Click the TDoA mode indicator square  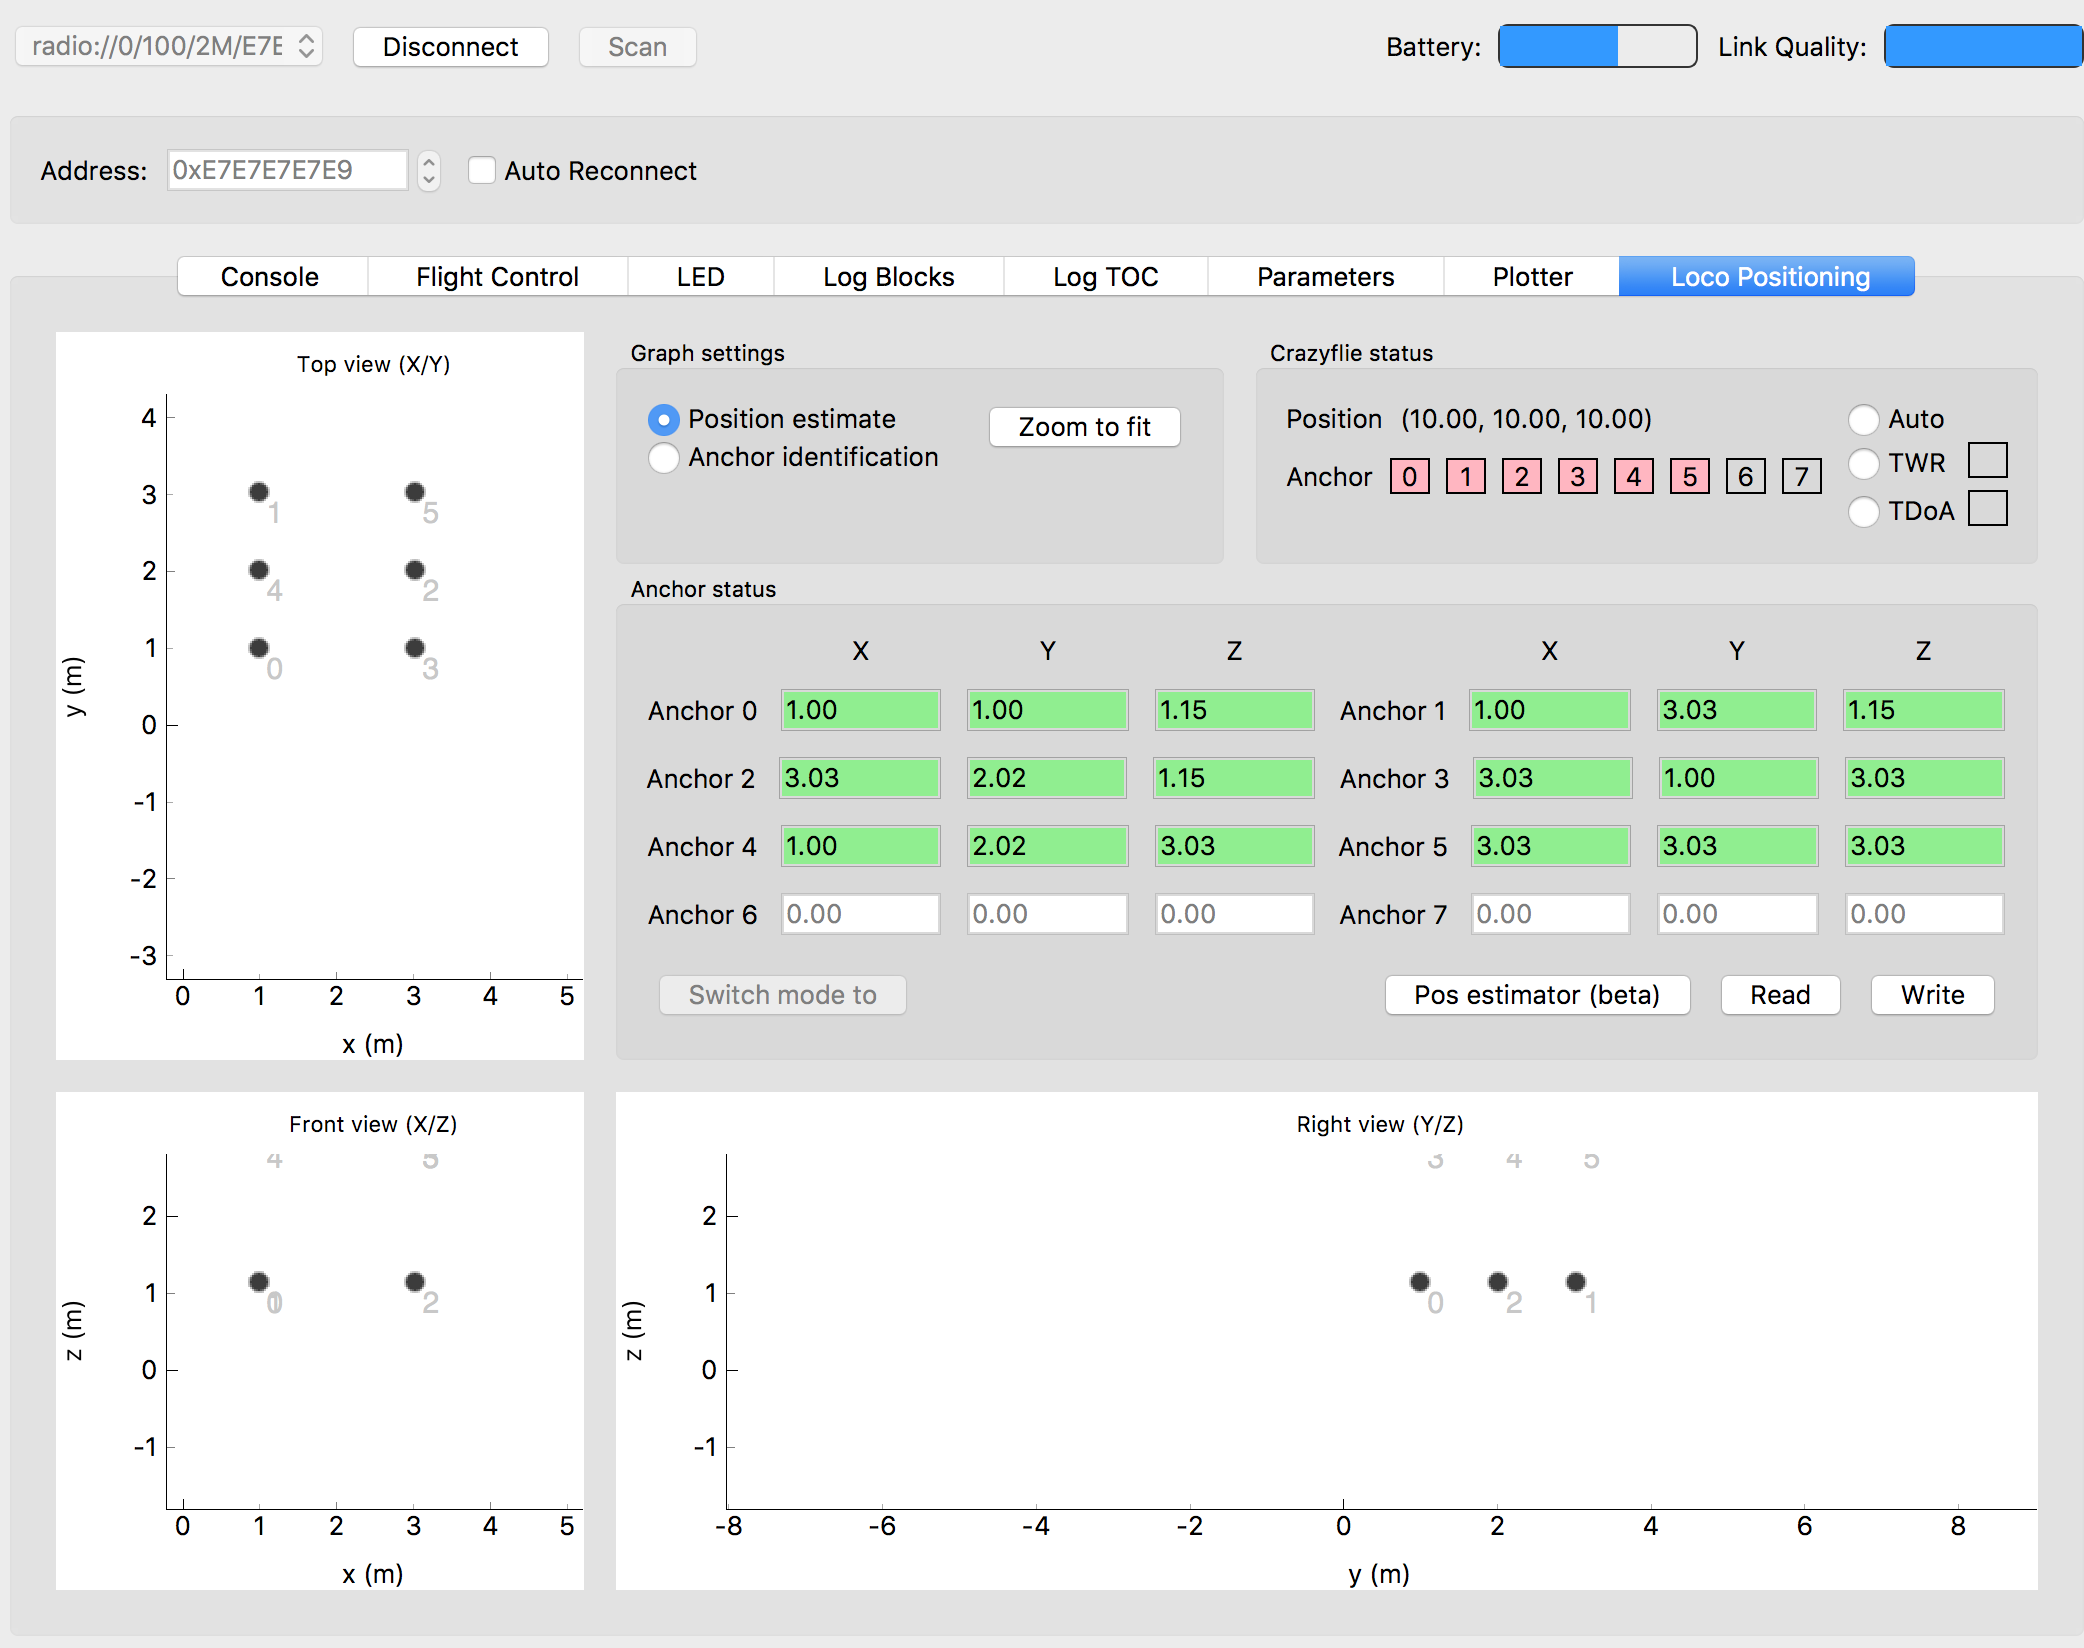[x=1987, y=508]
